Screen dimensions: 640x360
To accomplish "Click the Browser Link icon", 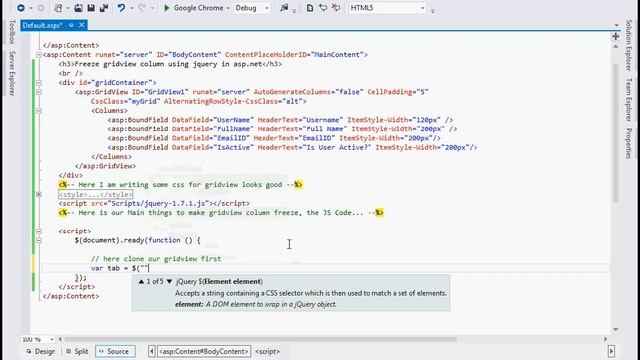I will (x=284, y=8).
